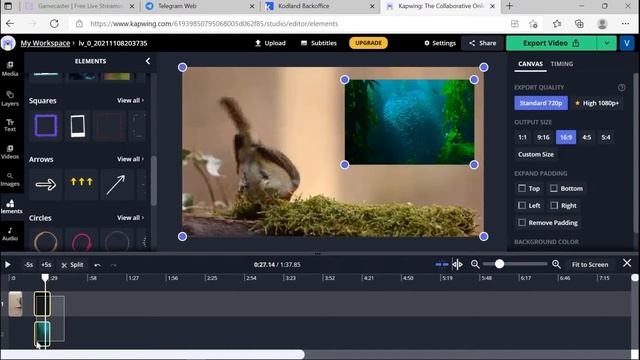Add the pink circle element

81,242
